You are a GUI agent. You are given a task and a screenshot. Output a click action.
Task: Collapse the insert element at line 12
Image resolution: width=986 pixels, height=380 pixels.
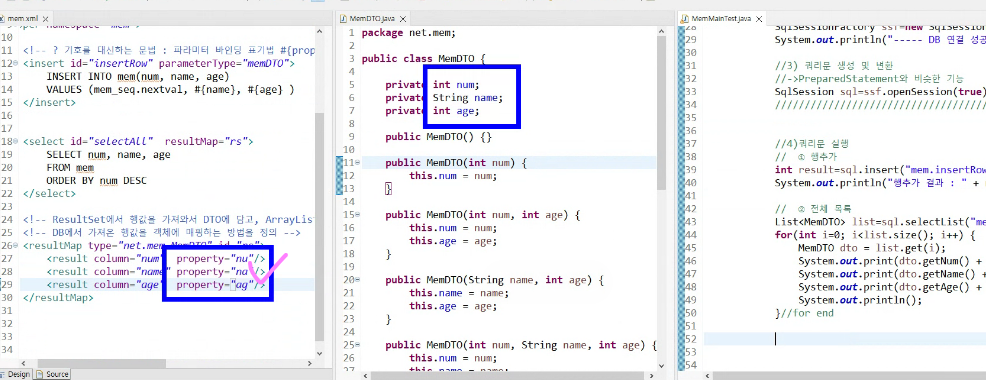pyautogui.click(x=16, y=64)
